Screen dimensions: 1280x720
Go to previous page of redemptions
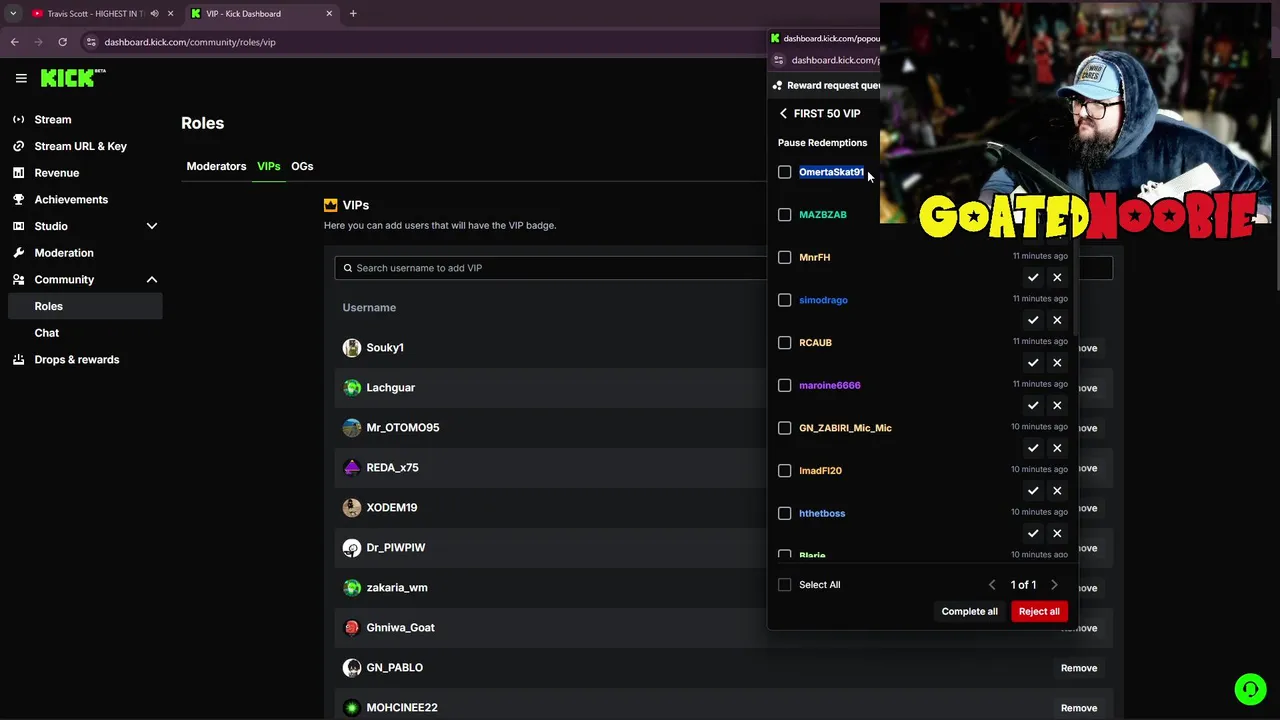[992, 585]
